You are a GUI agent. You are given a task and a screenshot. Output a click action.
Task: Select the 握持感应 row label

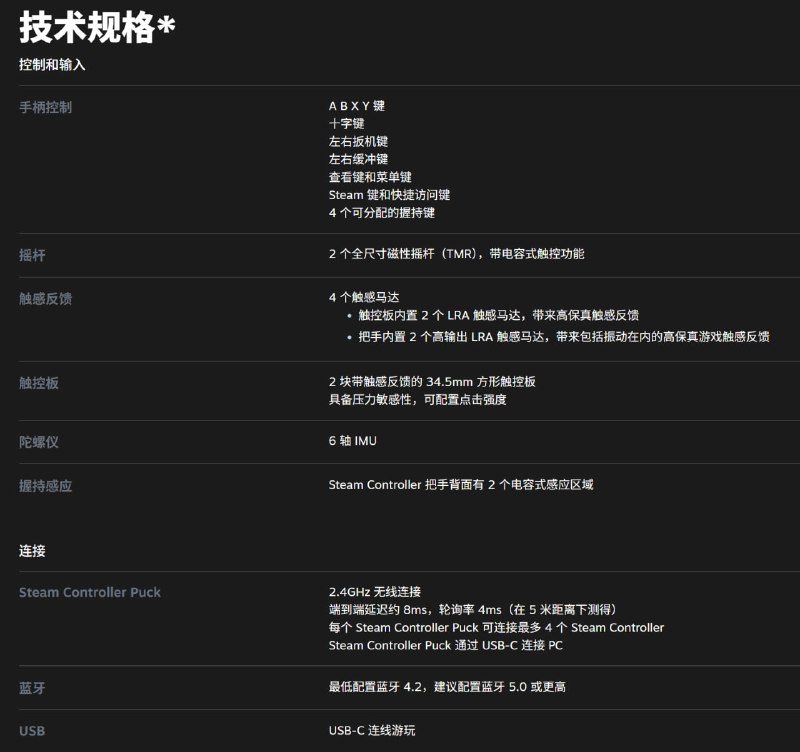pyautogui.click(x=45, y=486)
